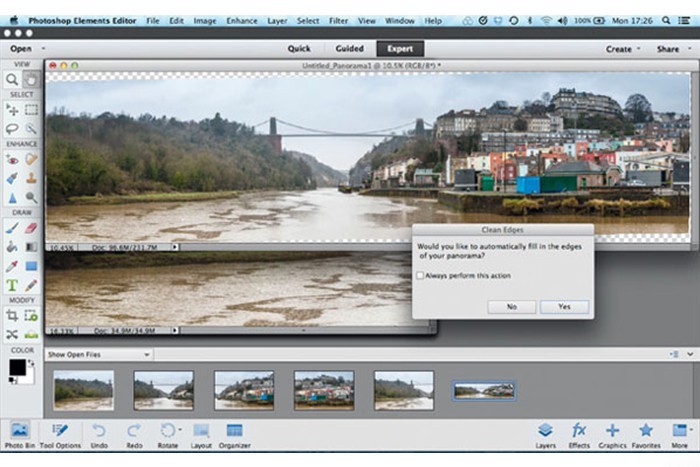Click the black foreground color swatch
Screen dimensions: 700x467
pyautogui.click(x=17, y=367)
